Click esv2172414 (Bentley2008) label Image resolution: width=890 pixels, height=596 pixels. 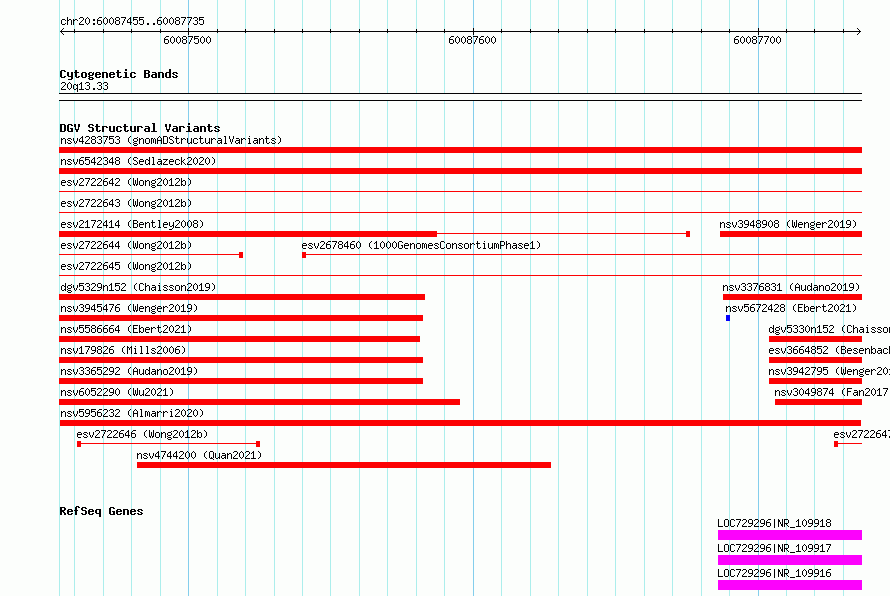132,224
